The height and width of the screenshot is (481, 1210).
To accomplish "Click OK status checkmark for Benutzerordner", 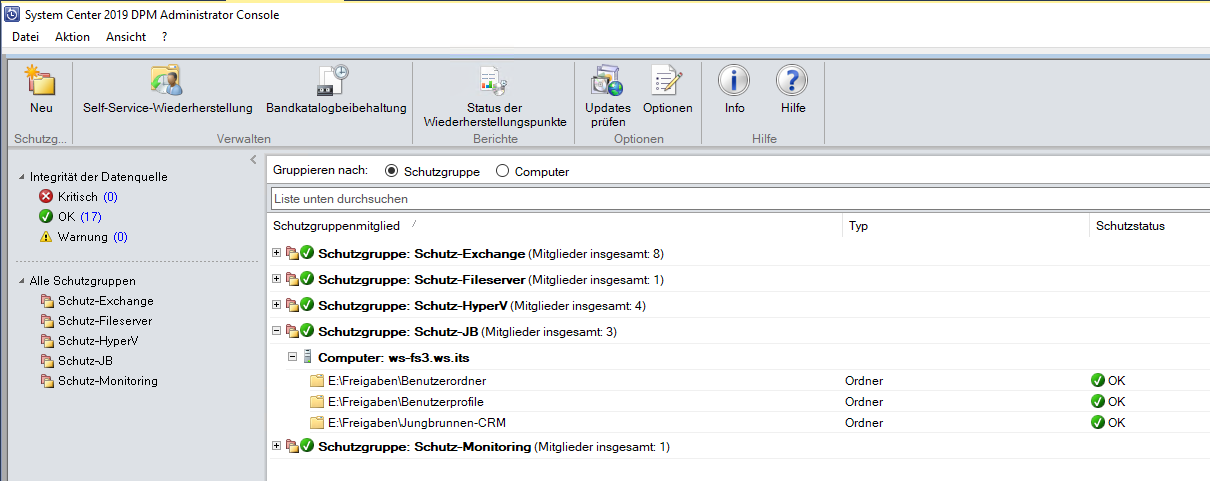I will [1098, 381].
